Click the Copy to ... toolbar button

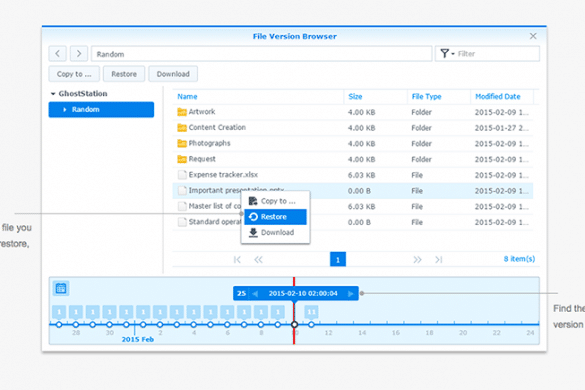[74, 74]
